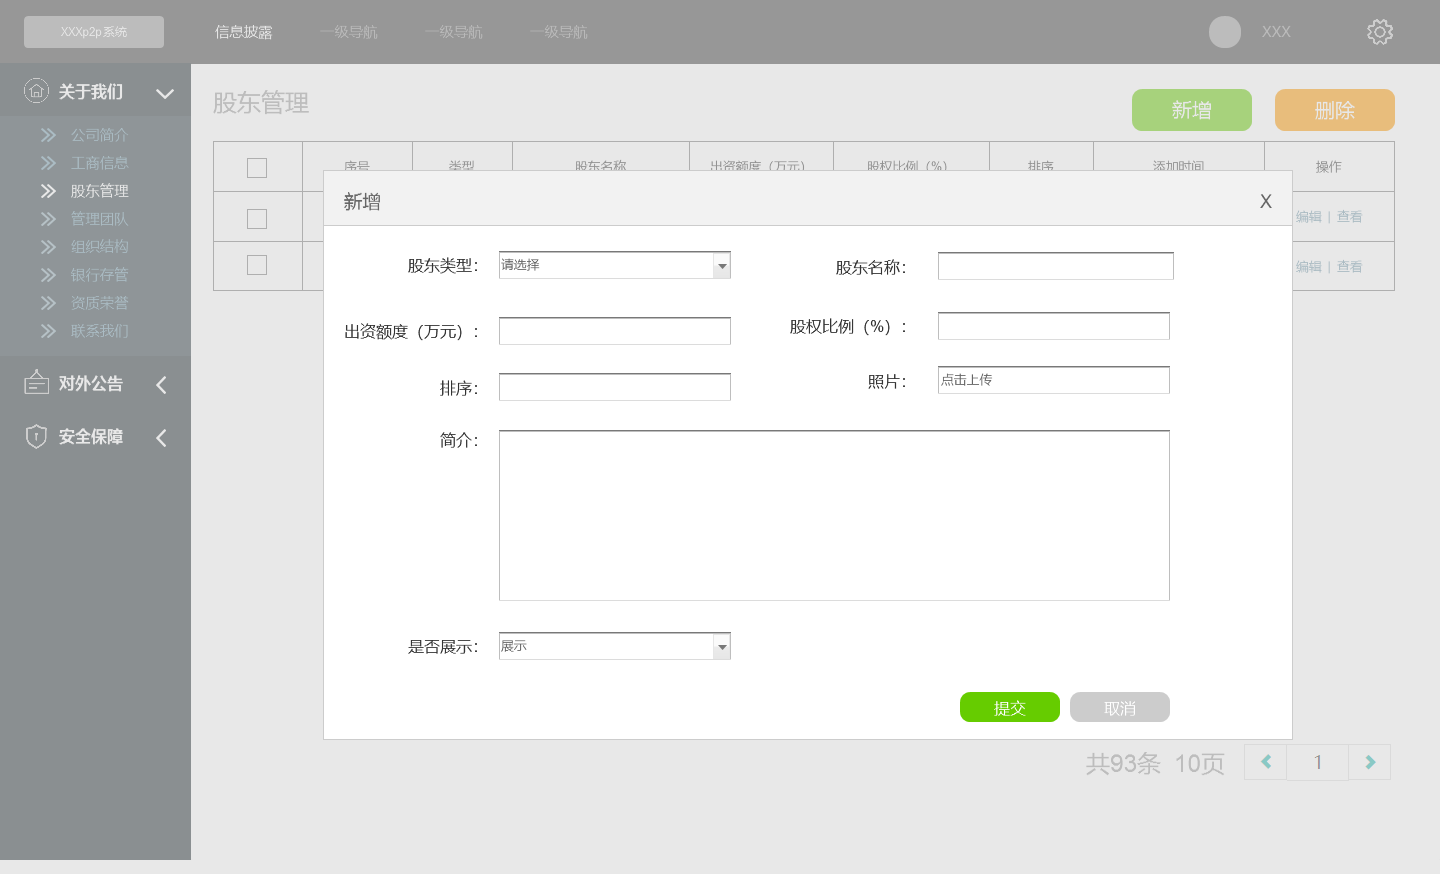Viewport: 1440px width, 874px height.
Task: Check the first table row checkbox
Action: 257,218
